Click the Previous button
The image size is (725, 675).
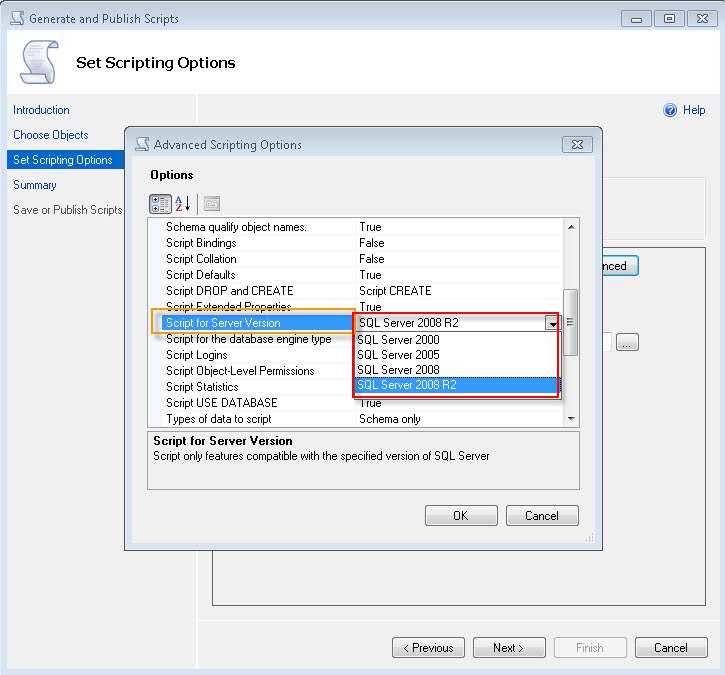pos(428,648)
